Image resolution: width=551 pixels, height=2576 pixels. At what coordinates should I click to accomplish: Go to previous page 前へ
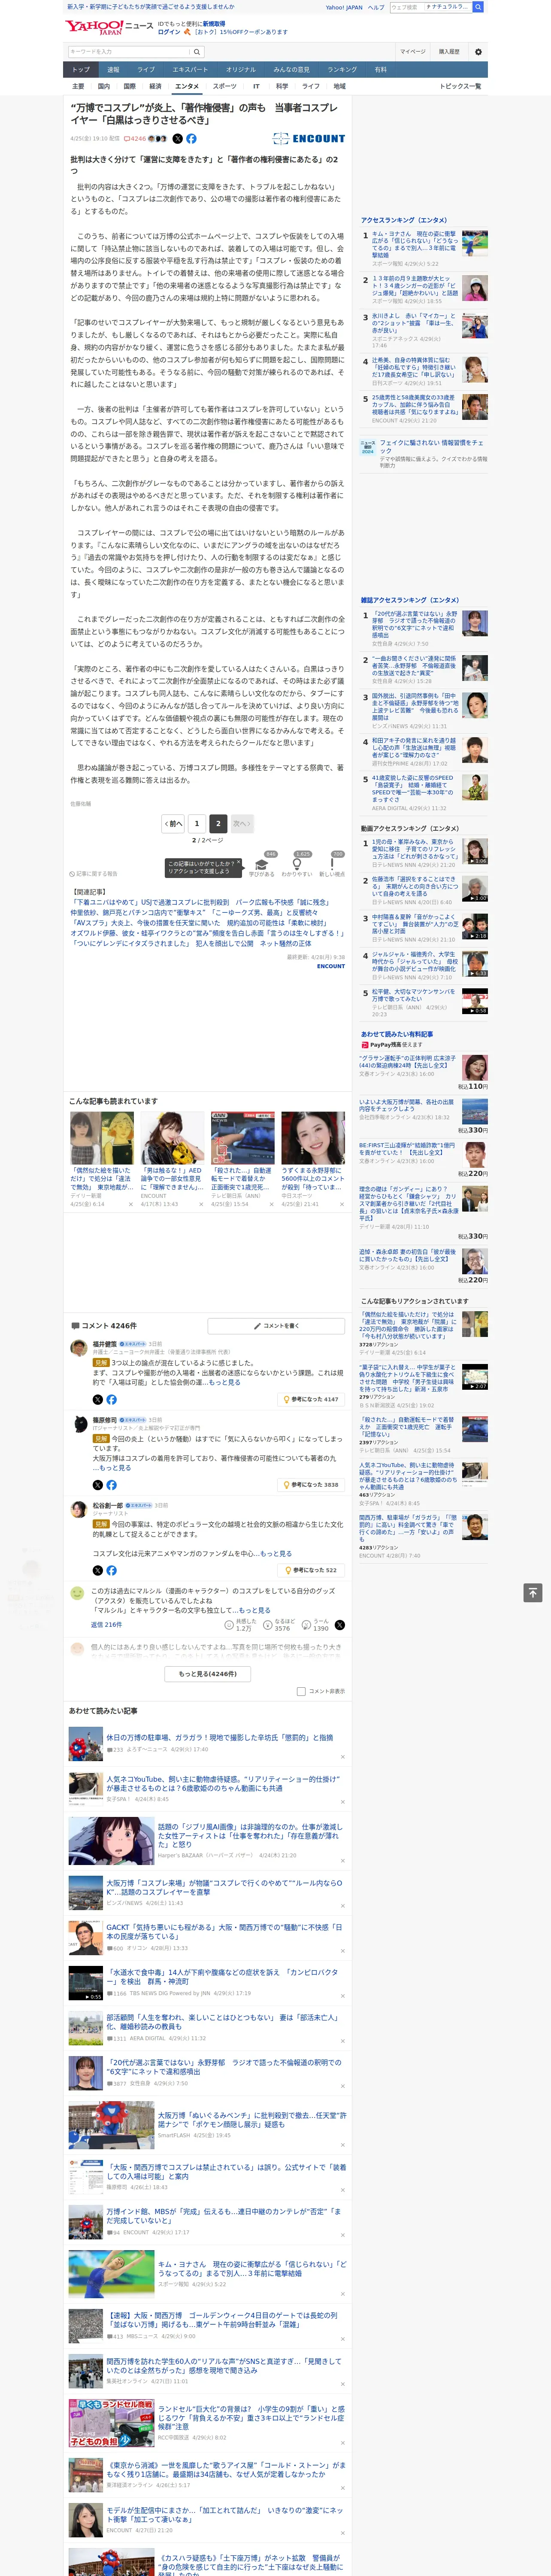(x=173, y=824)
